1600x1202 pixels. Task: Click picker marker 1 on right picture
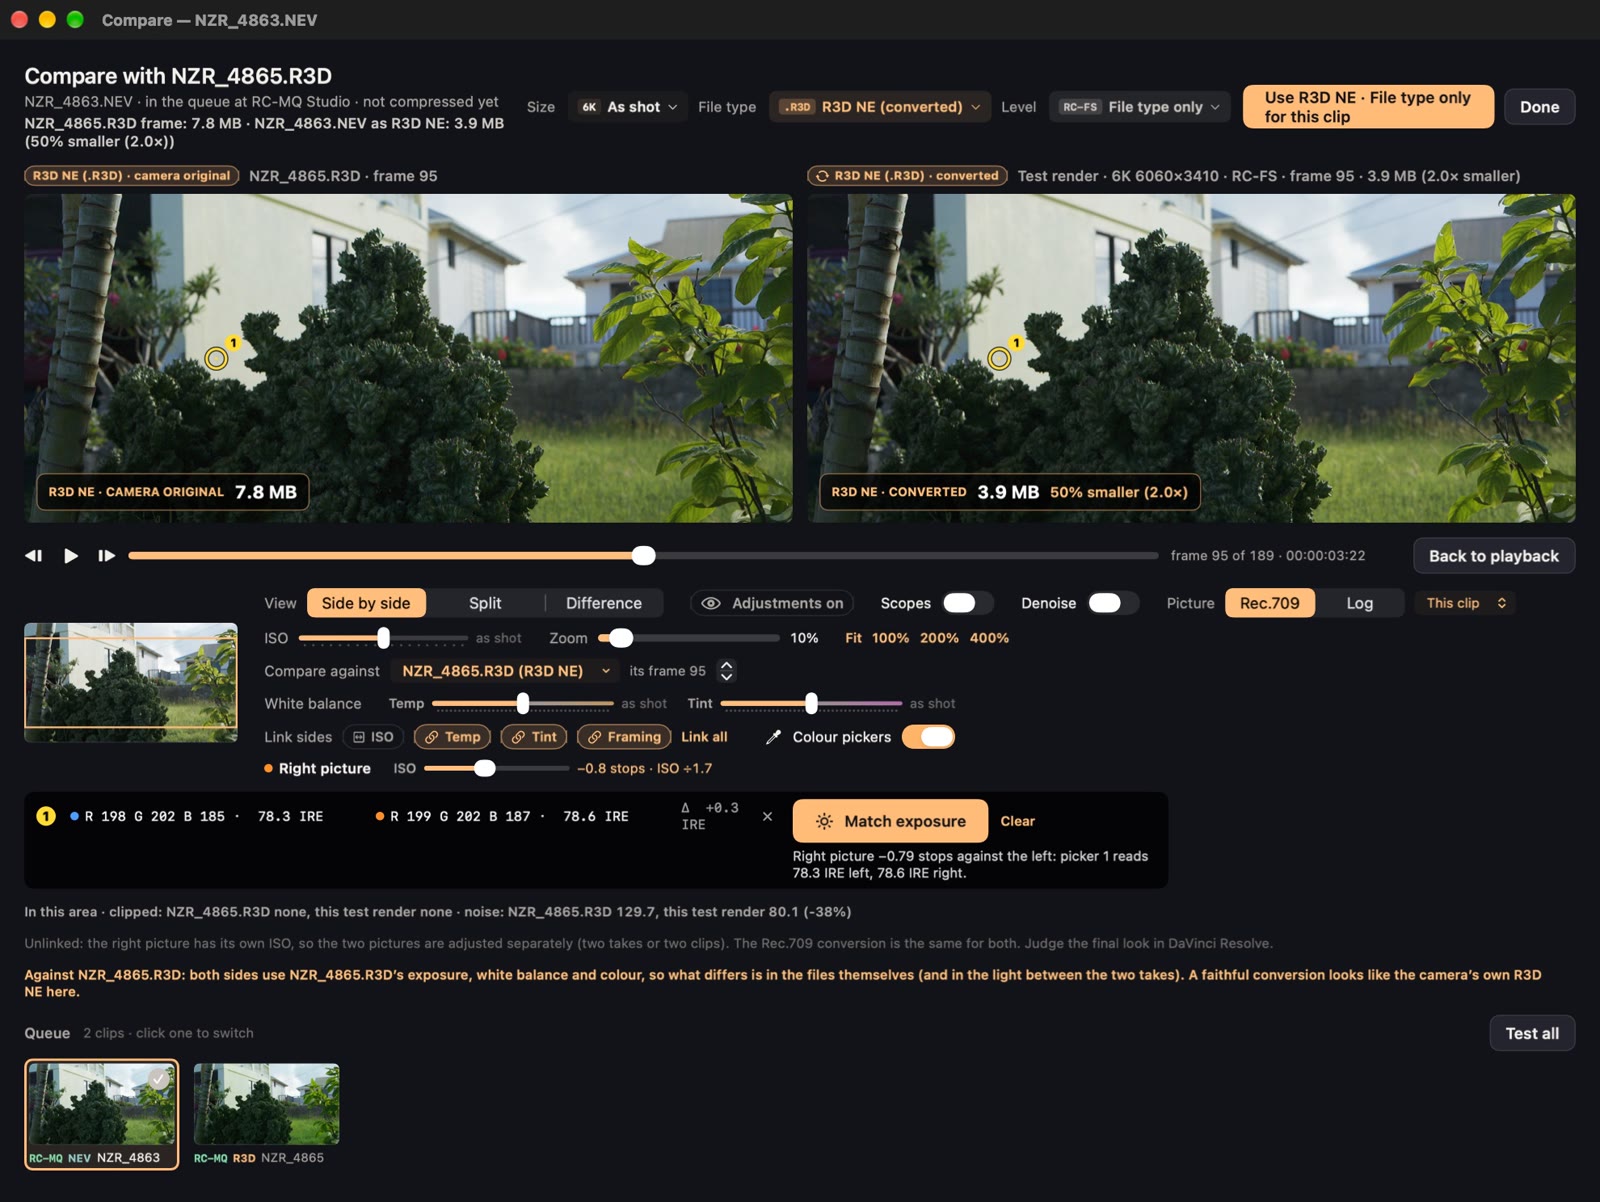coord(999,358)
